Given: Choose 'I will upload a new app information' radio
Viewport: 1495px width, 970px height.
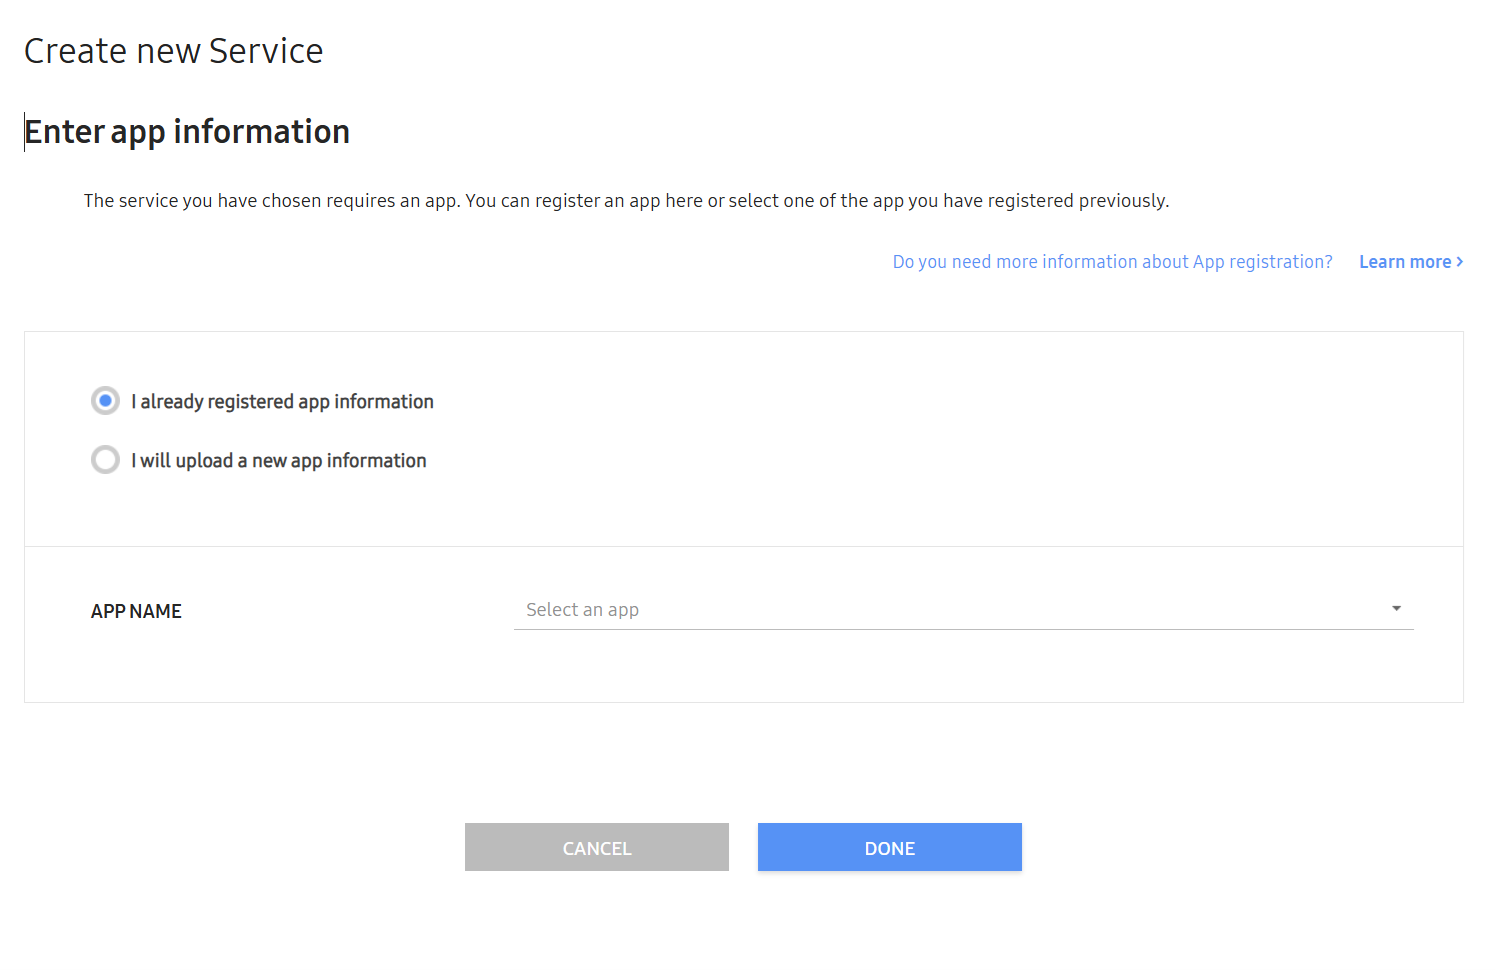Looking at the screenshot, I should tap(105, 460).
